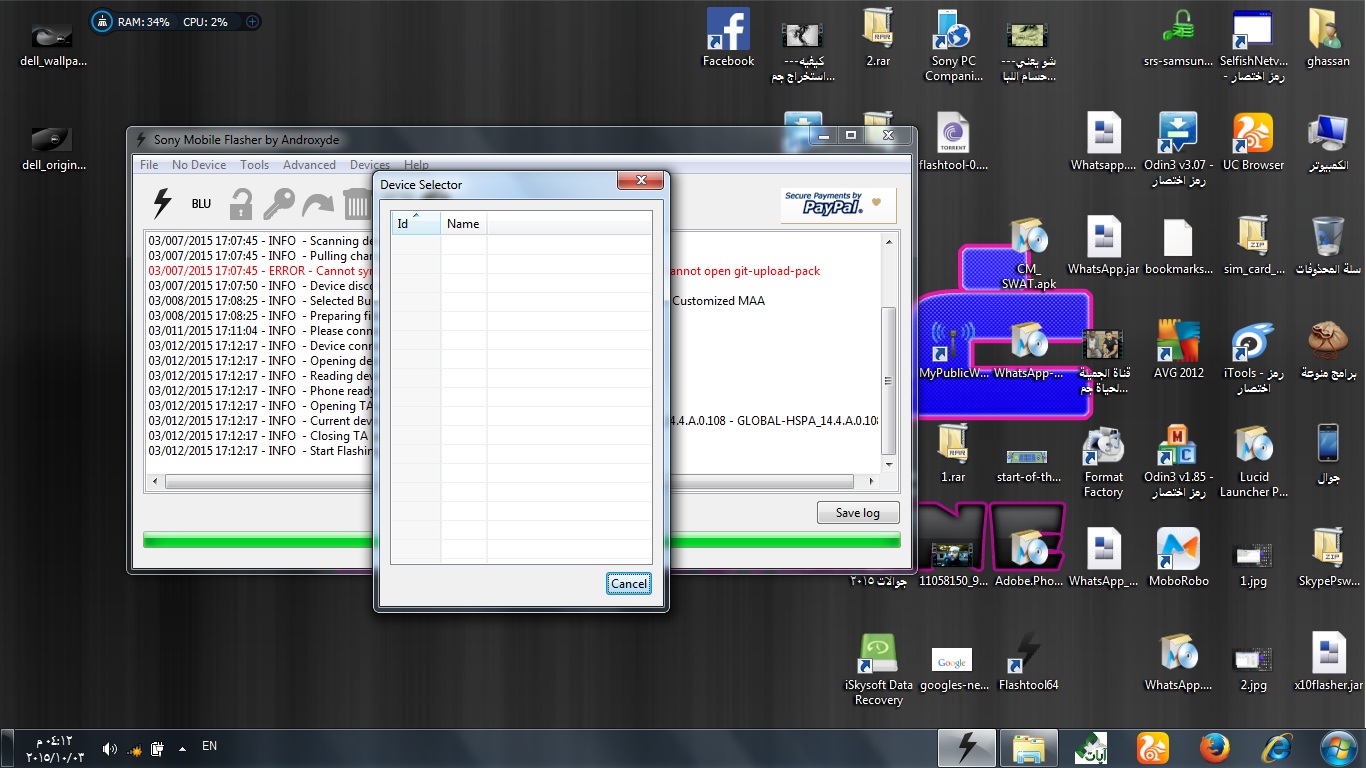Open the Devices menu in Flasher
The width and height of the screenshot is (1366, 768).
[369, 165]
